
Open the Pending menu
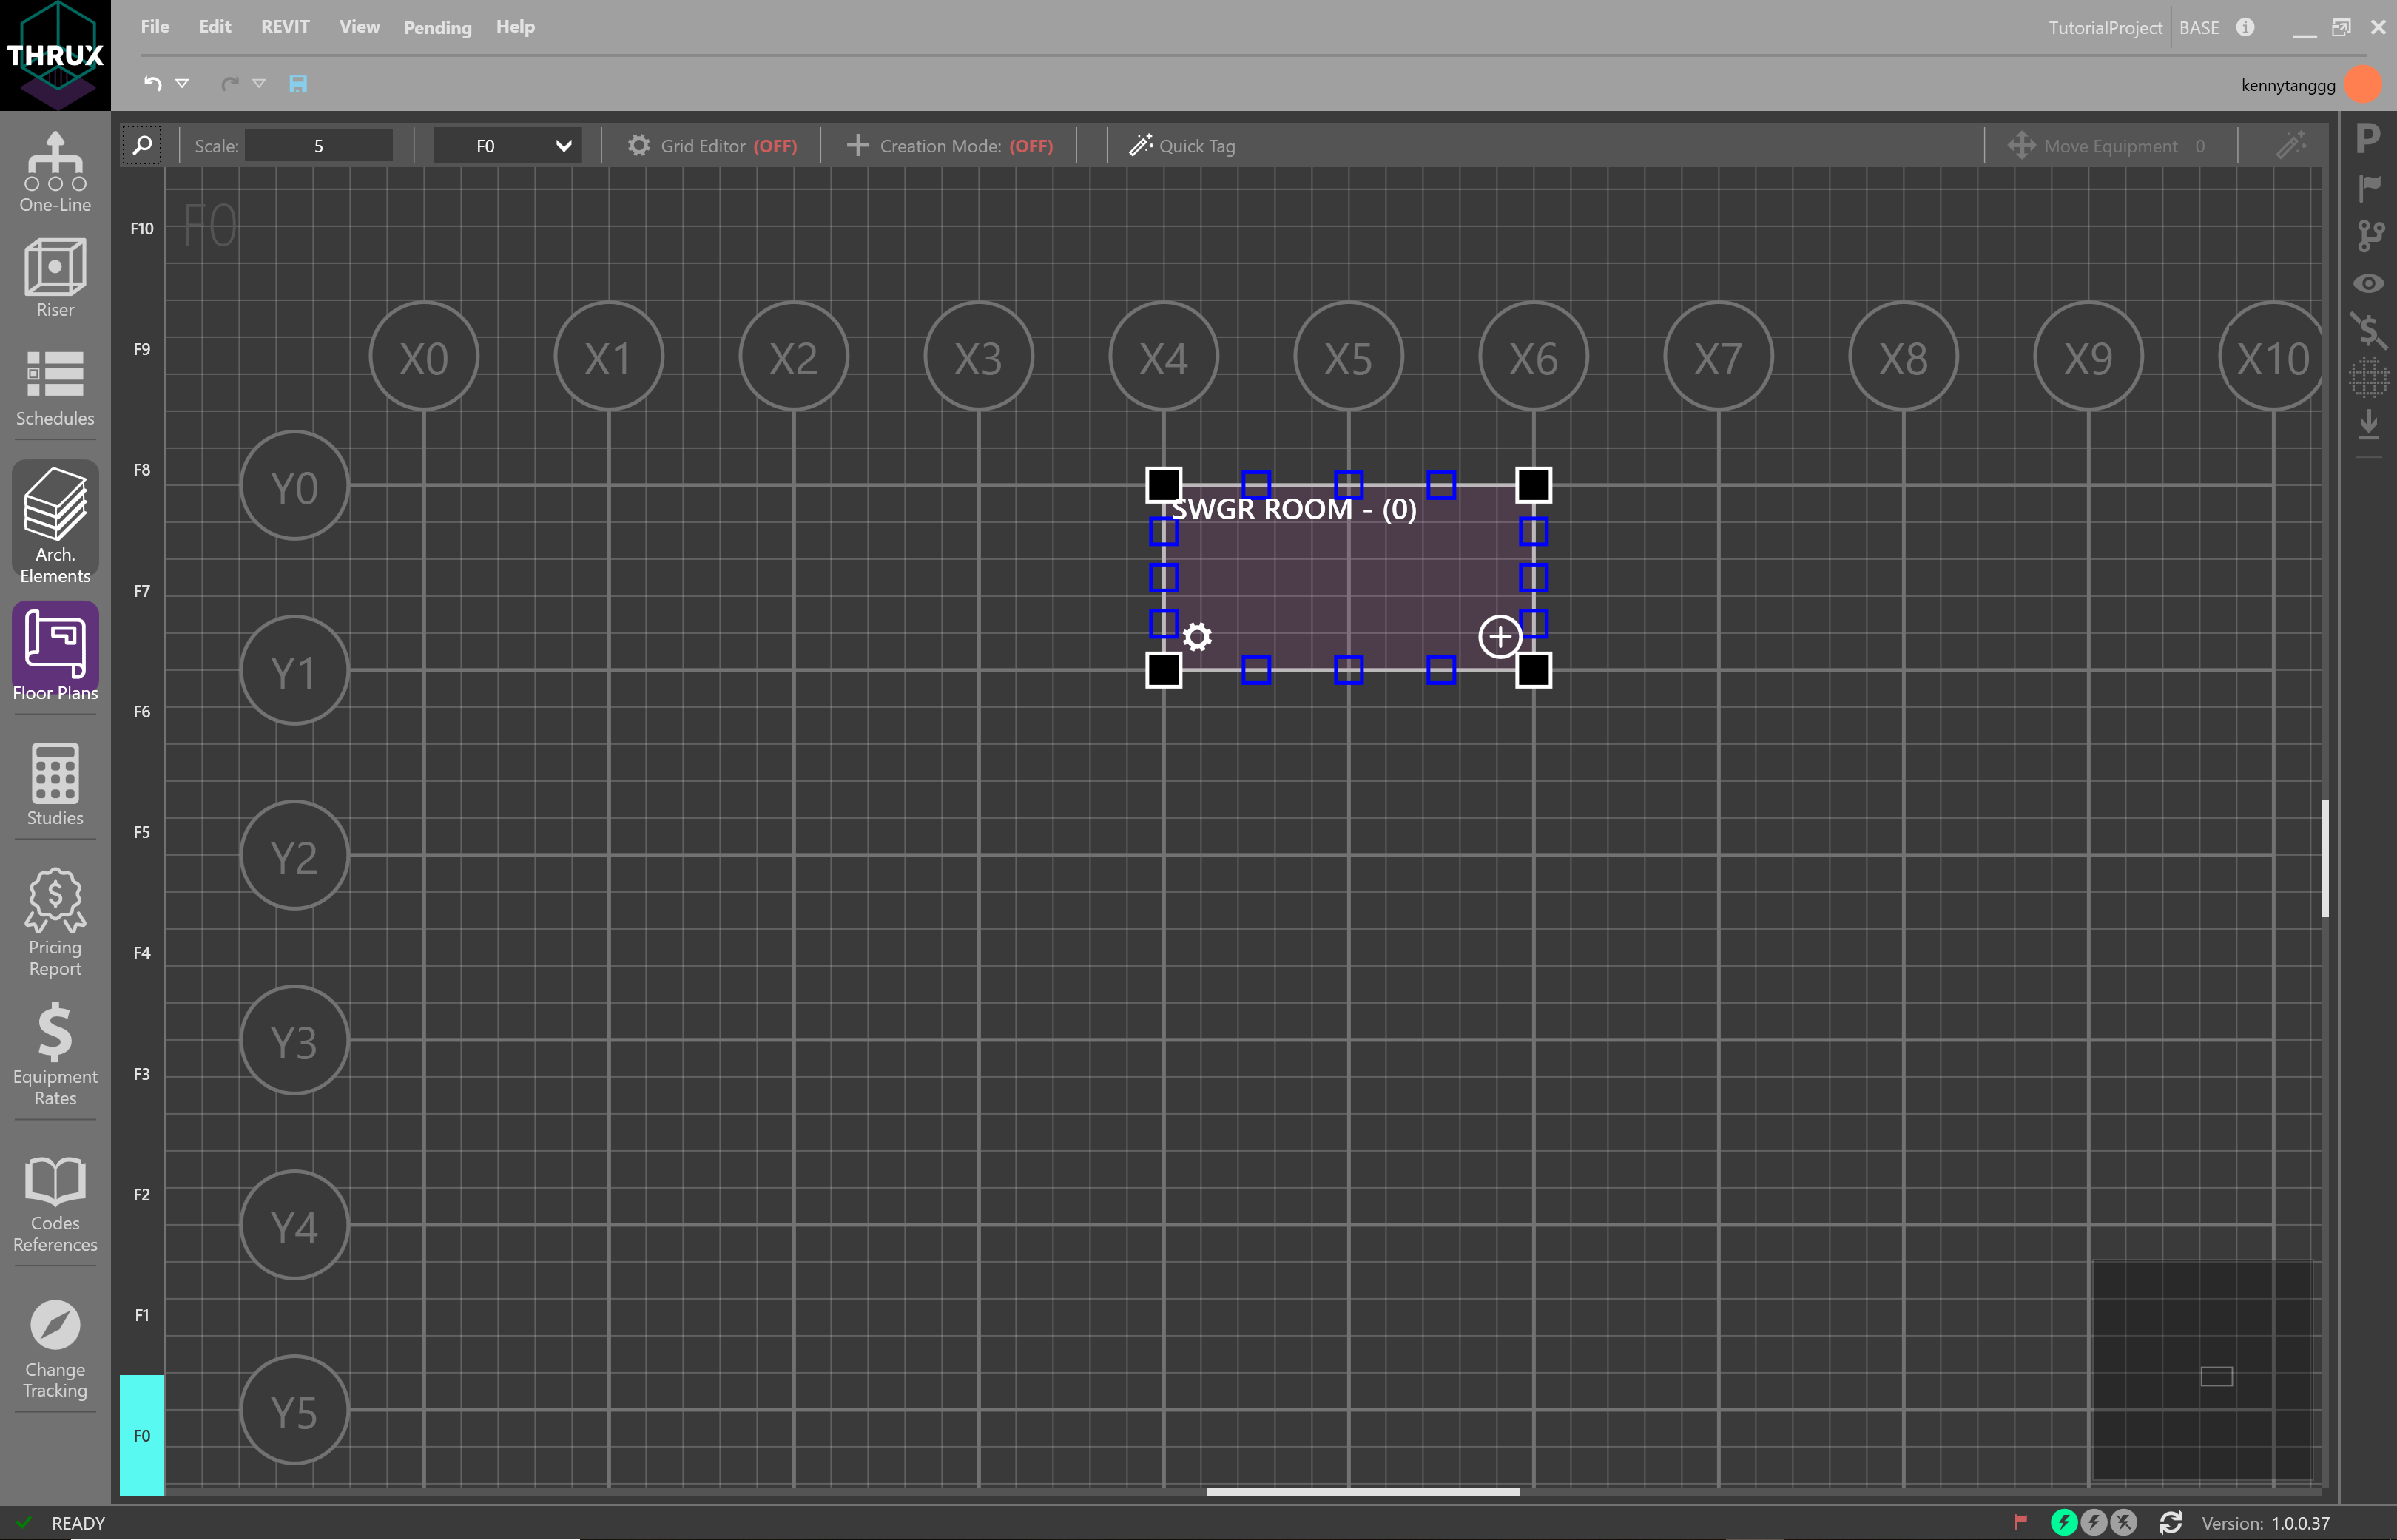coord(437,27)
